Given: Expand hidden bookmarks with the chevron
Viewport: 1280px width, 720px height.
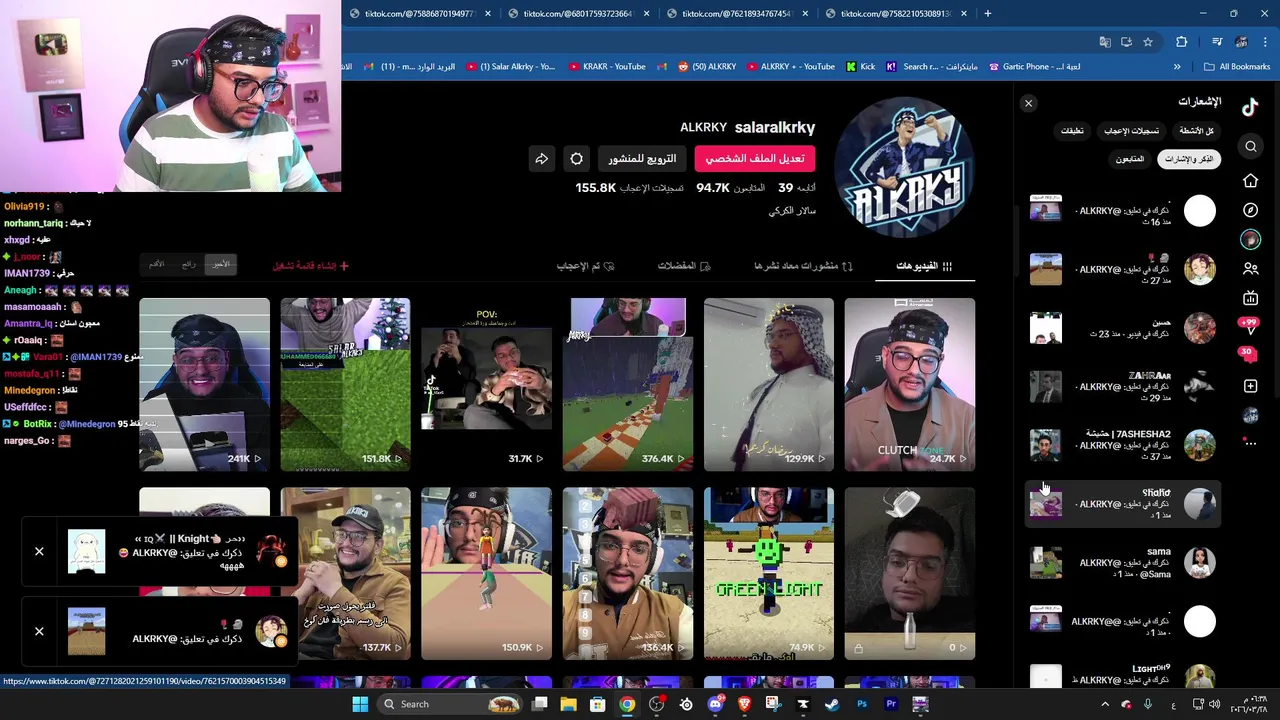Looking at the screenshot, I should pos(1177,67).
